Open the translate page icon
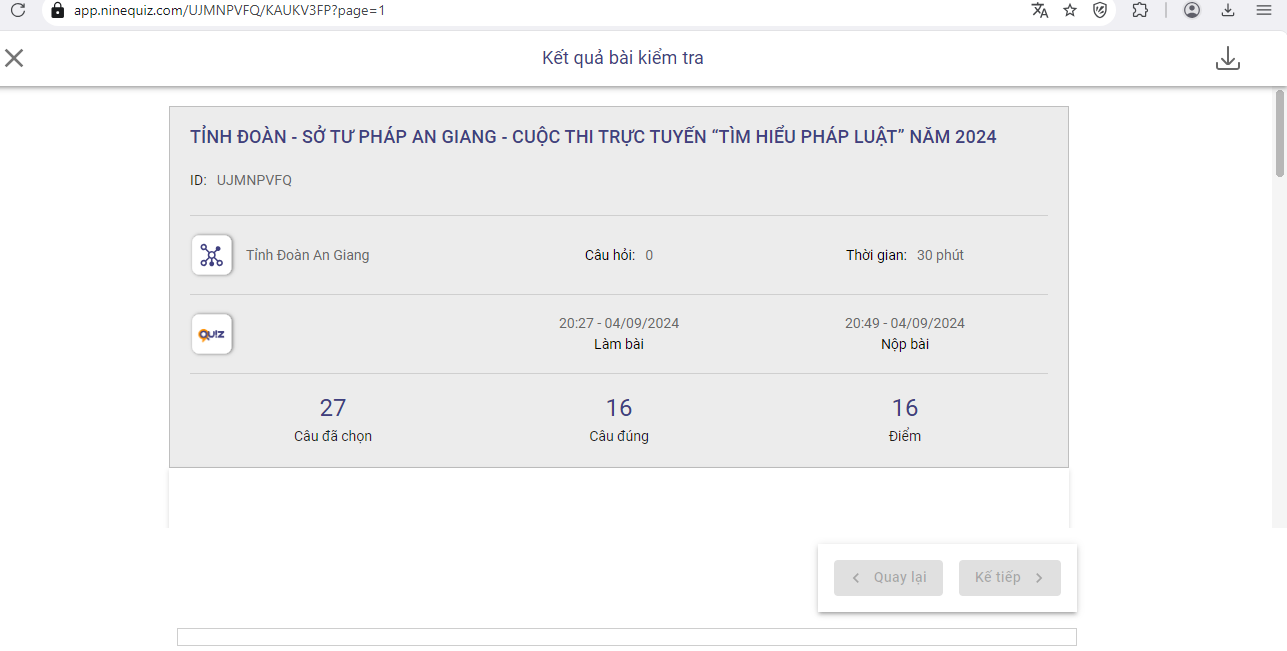The width and height of the screenshot is (1287, 651). coord(1040,10)
